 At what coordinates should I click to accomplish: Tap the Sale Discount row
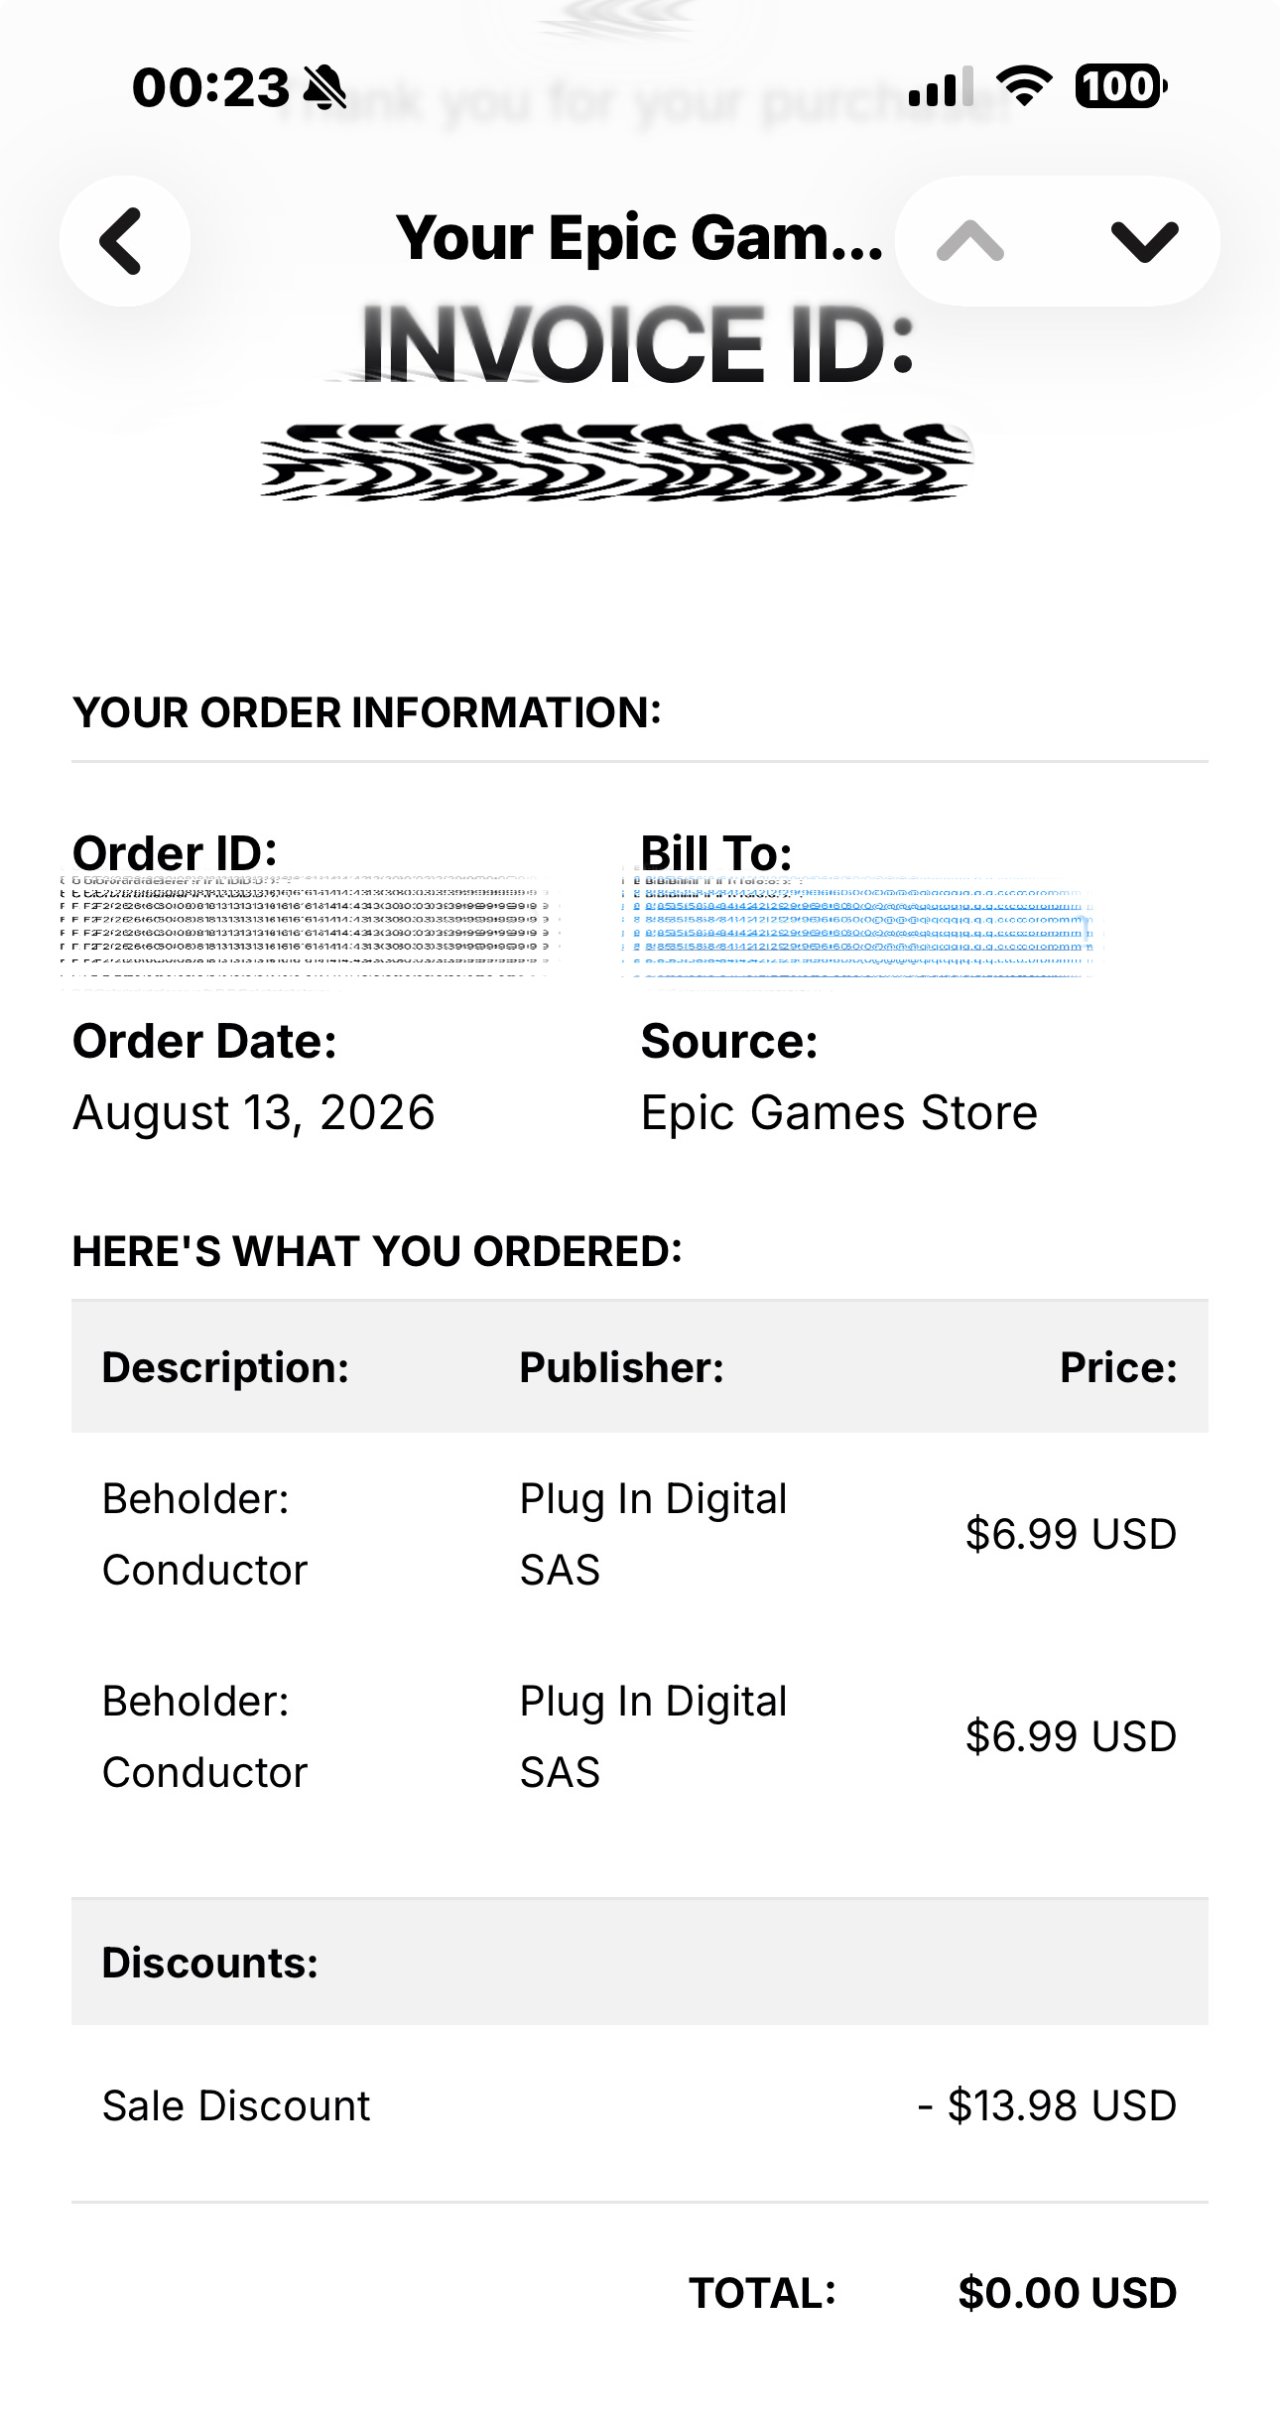pos(640,2106)
